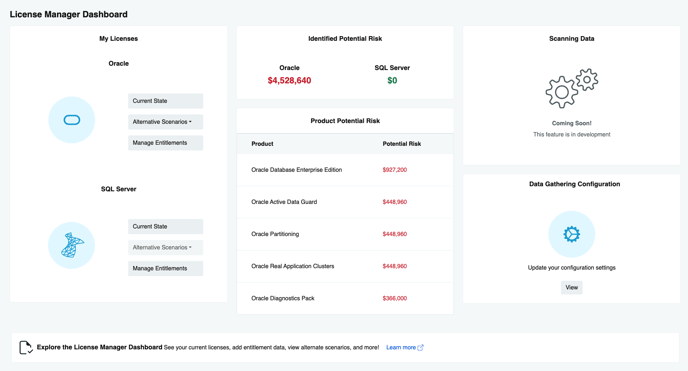688x371 pixels.
Task: Click the SQL Server logo icon
Action: (72, 245)
